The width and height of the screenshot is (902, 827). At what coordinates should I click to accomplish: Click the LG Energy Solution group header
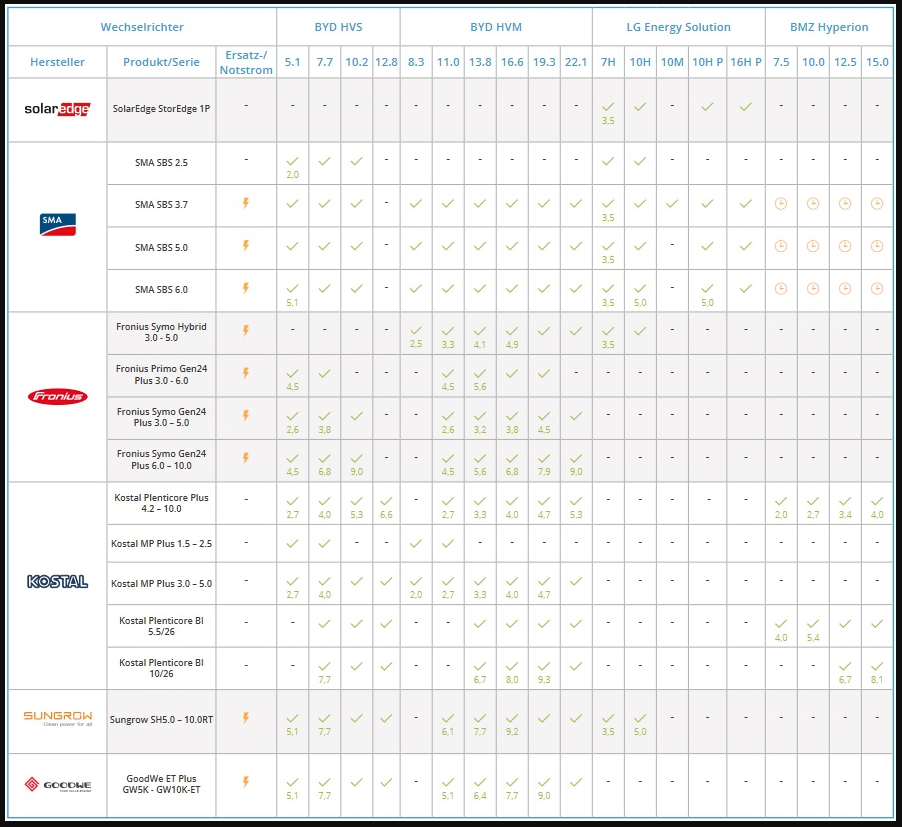coord(678,27)
